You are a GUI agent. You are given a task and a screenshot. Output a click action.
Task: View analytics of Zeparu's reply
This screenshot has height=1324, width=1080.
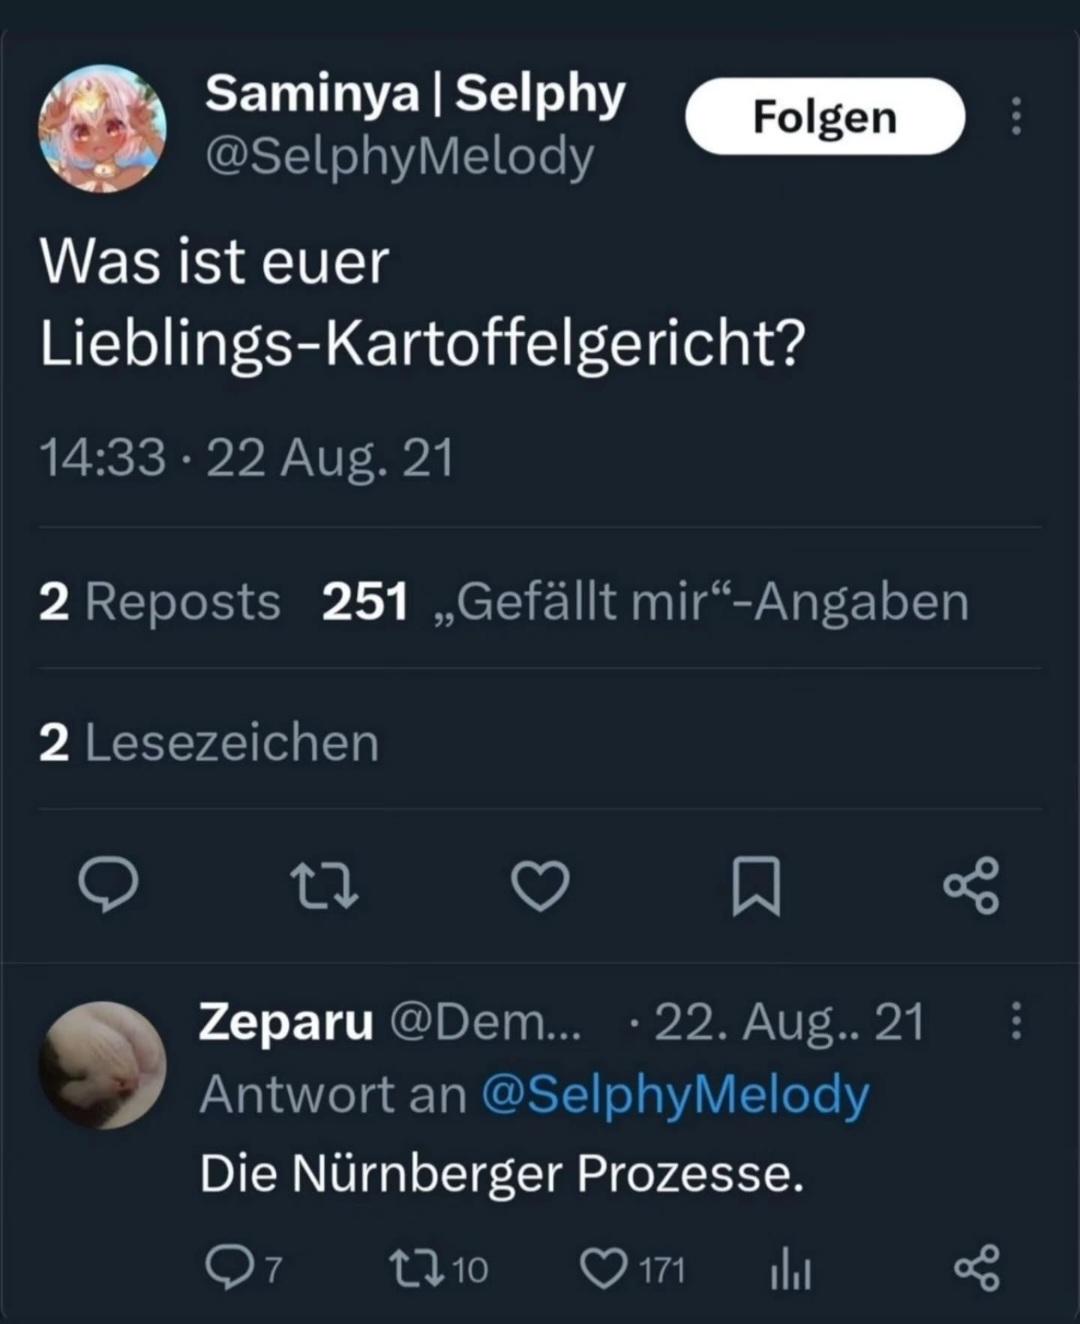click(x=790, y=1271)
